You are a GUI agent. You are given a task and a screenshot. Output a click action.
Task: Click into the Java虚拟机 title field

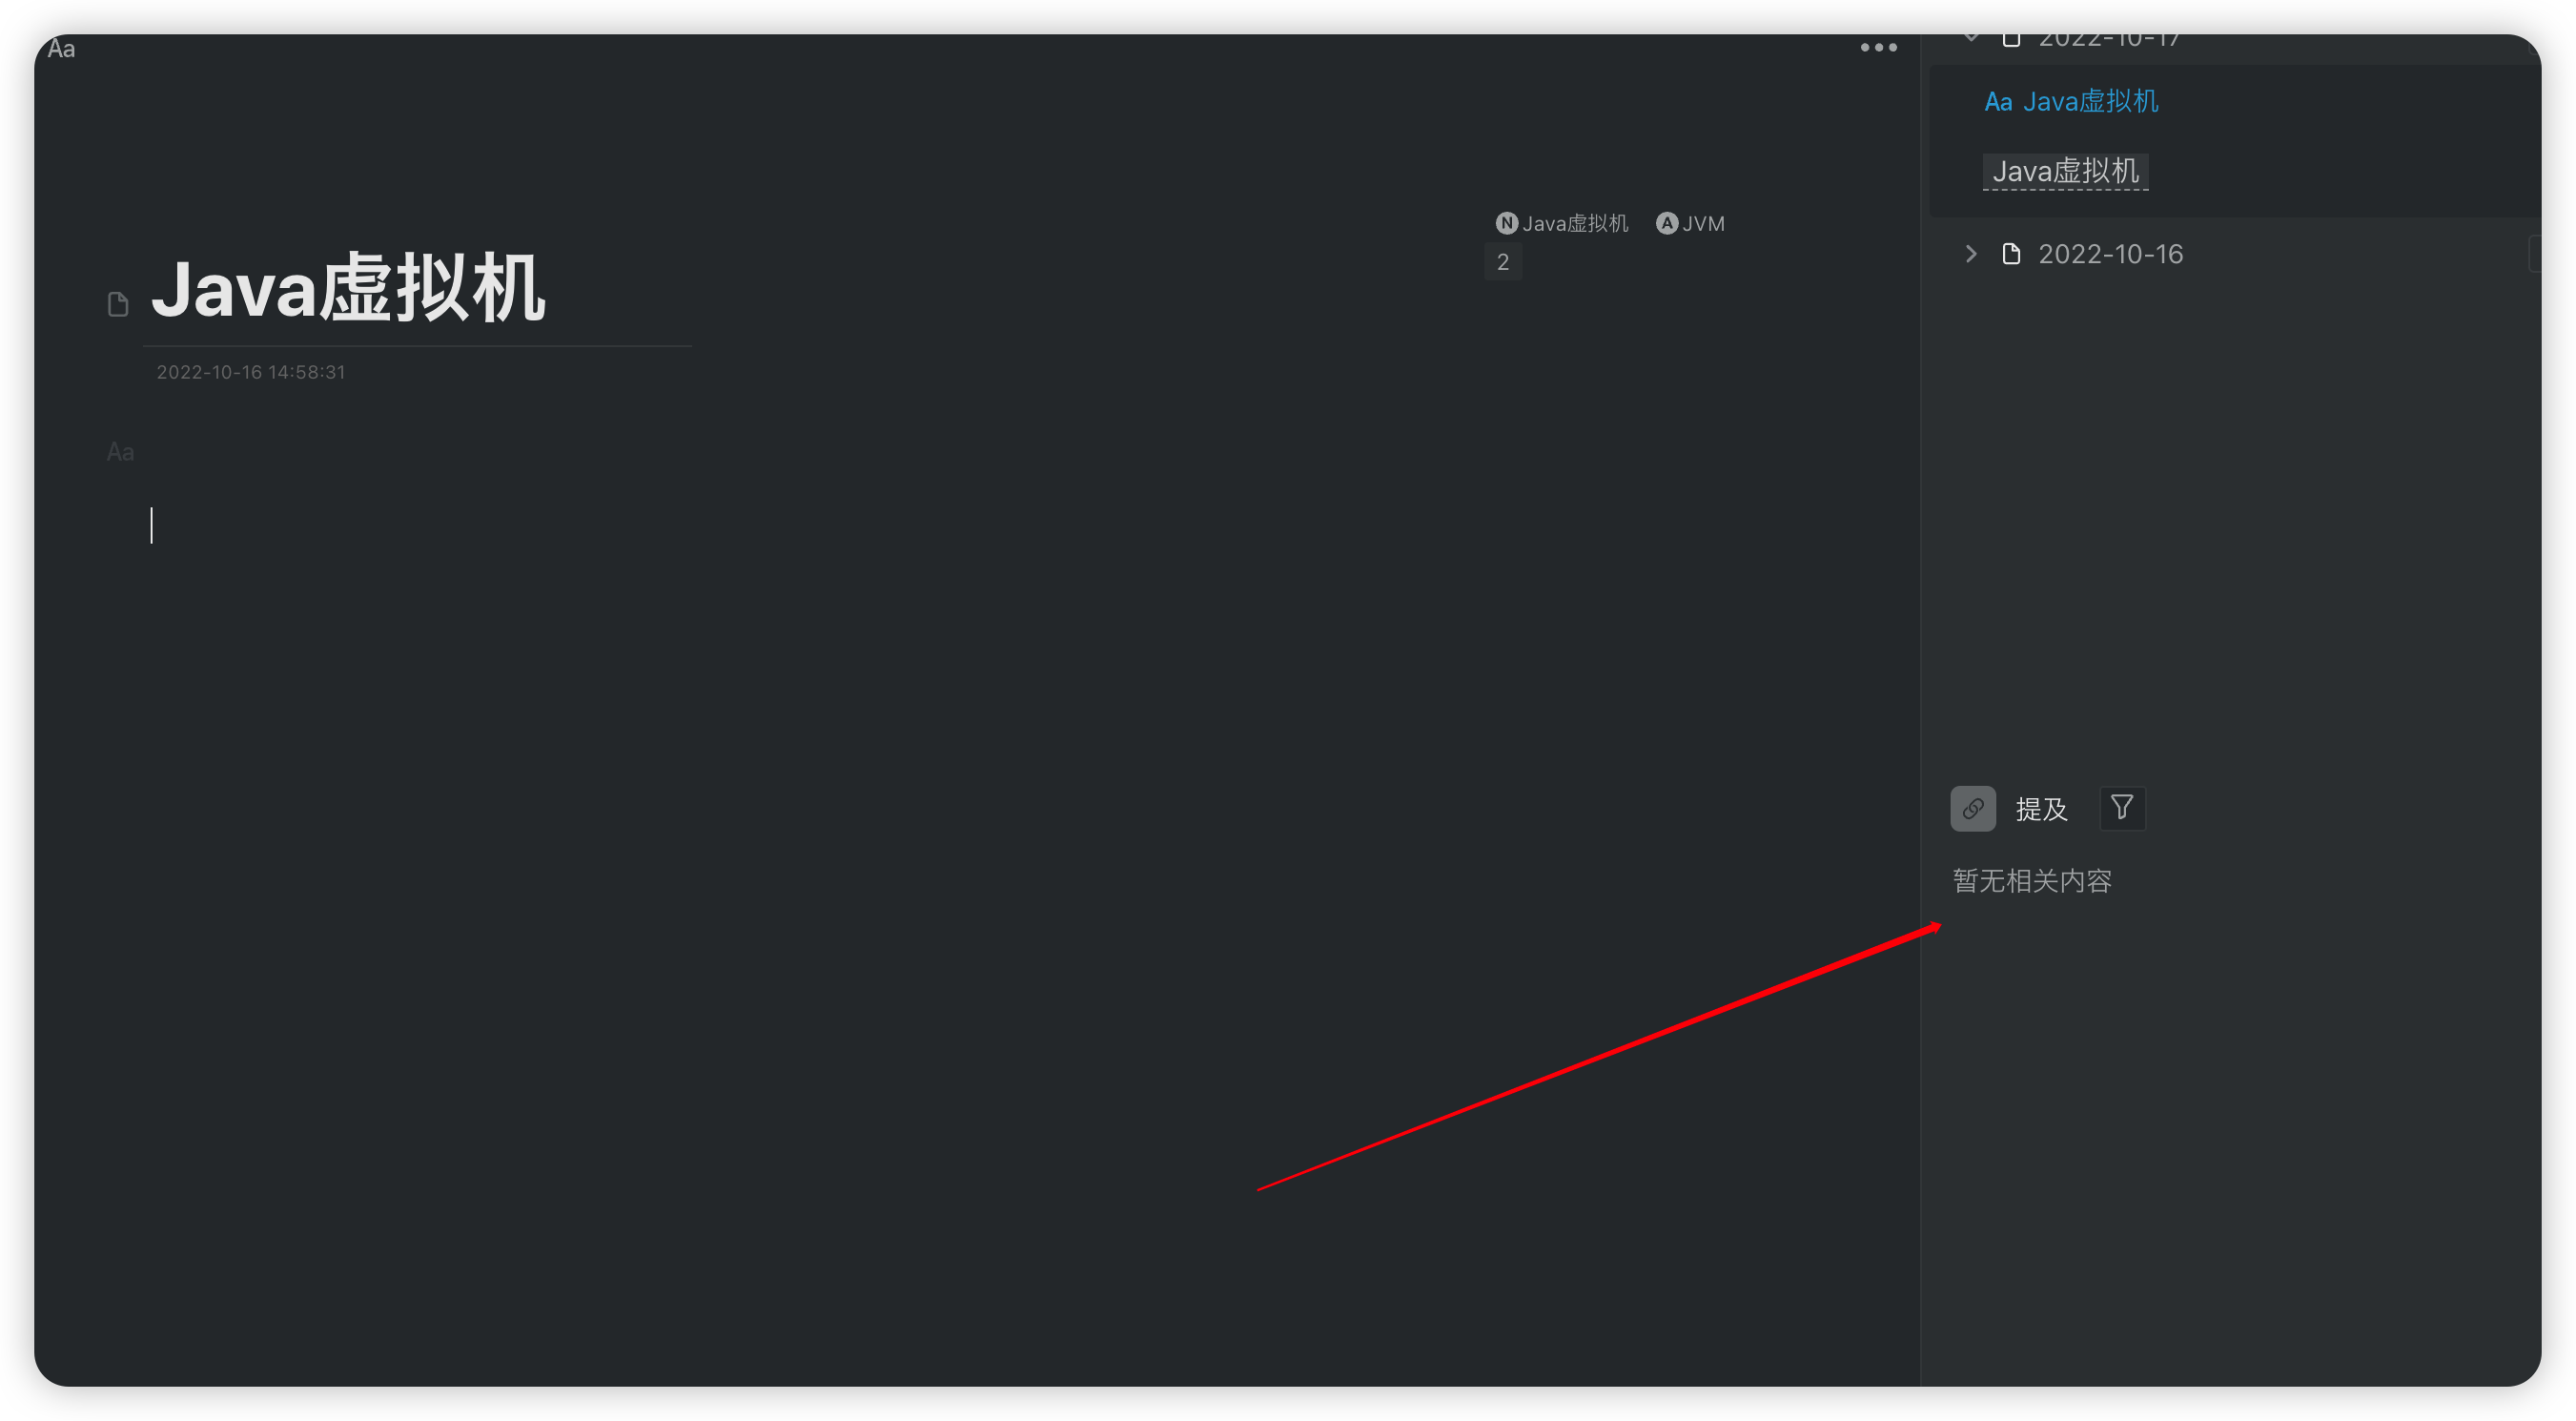348,290
